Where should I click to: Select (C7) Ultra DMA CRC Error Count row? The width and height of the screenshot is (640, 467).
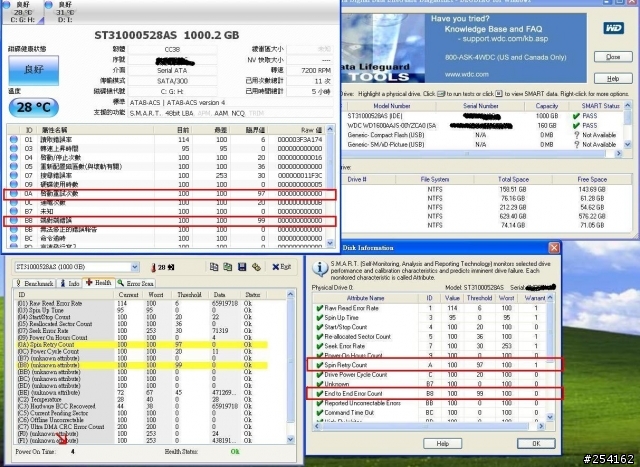142,427
